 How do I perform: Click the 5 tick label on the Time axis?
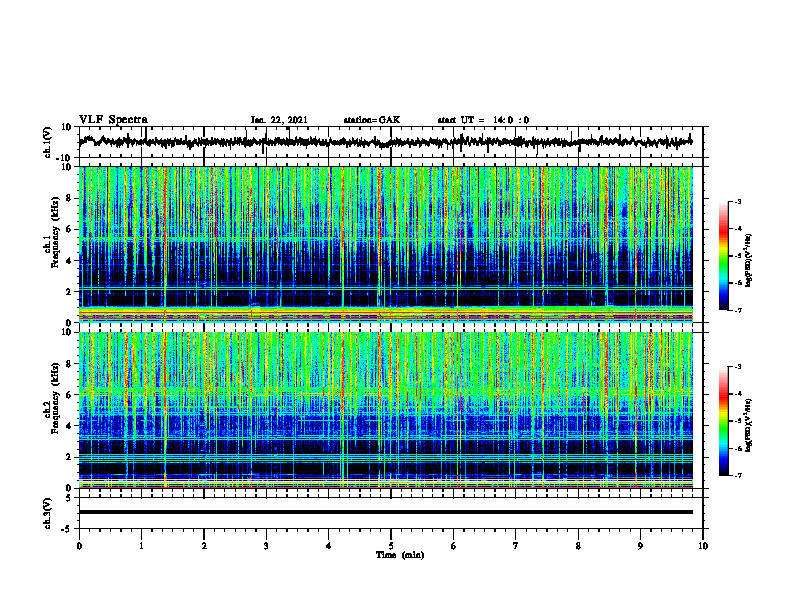(391, 546)
